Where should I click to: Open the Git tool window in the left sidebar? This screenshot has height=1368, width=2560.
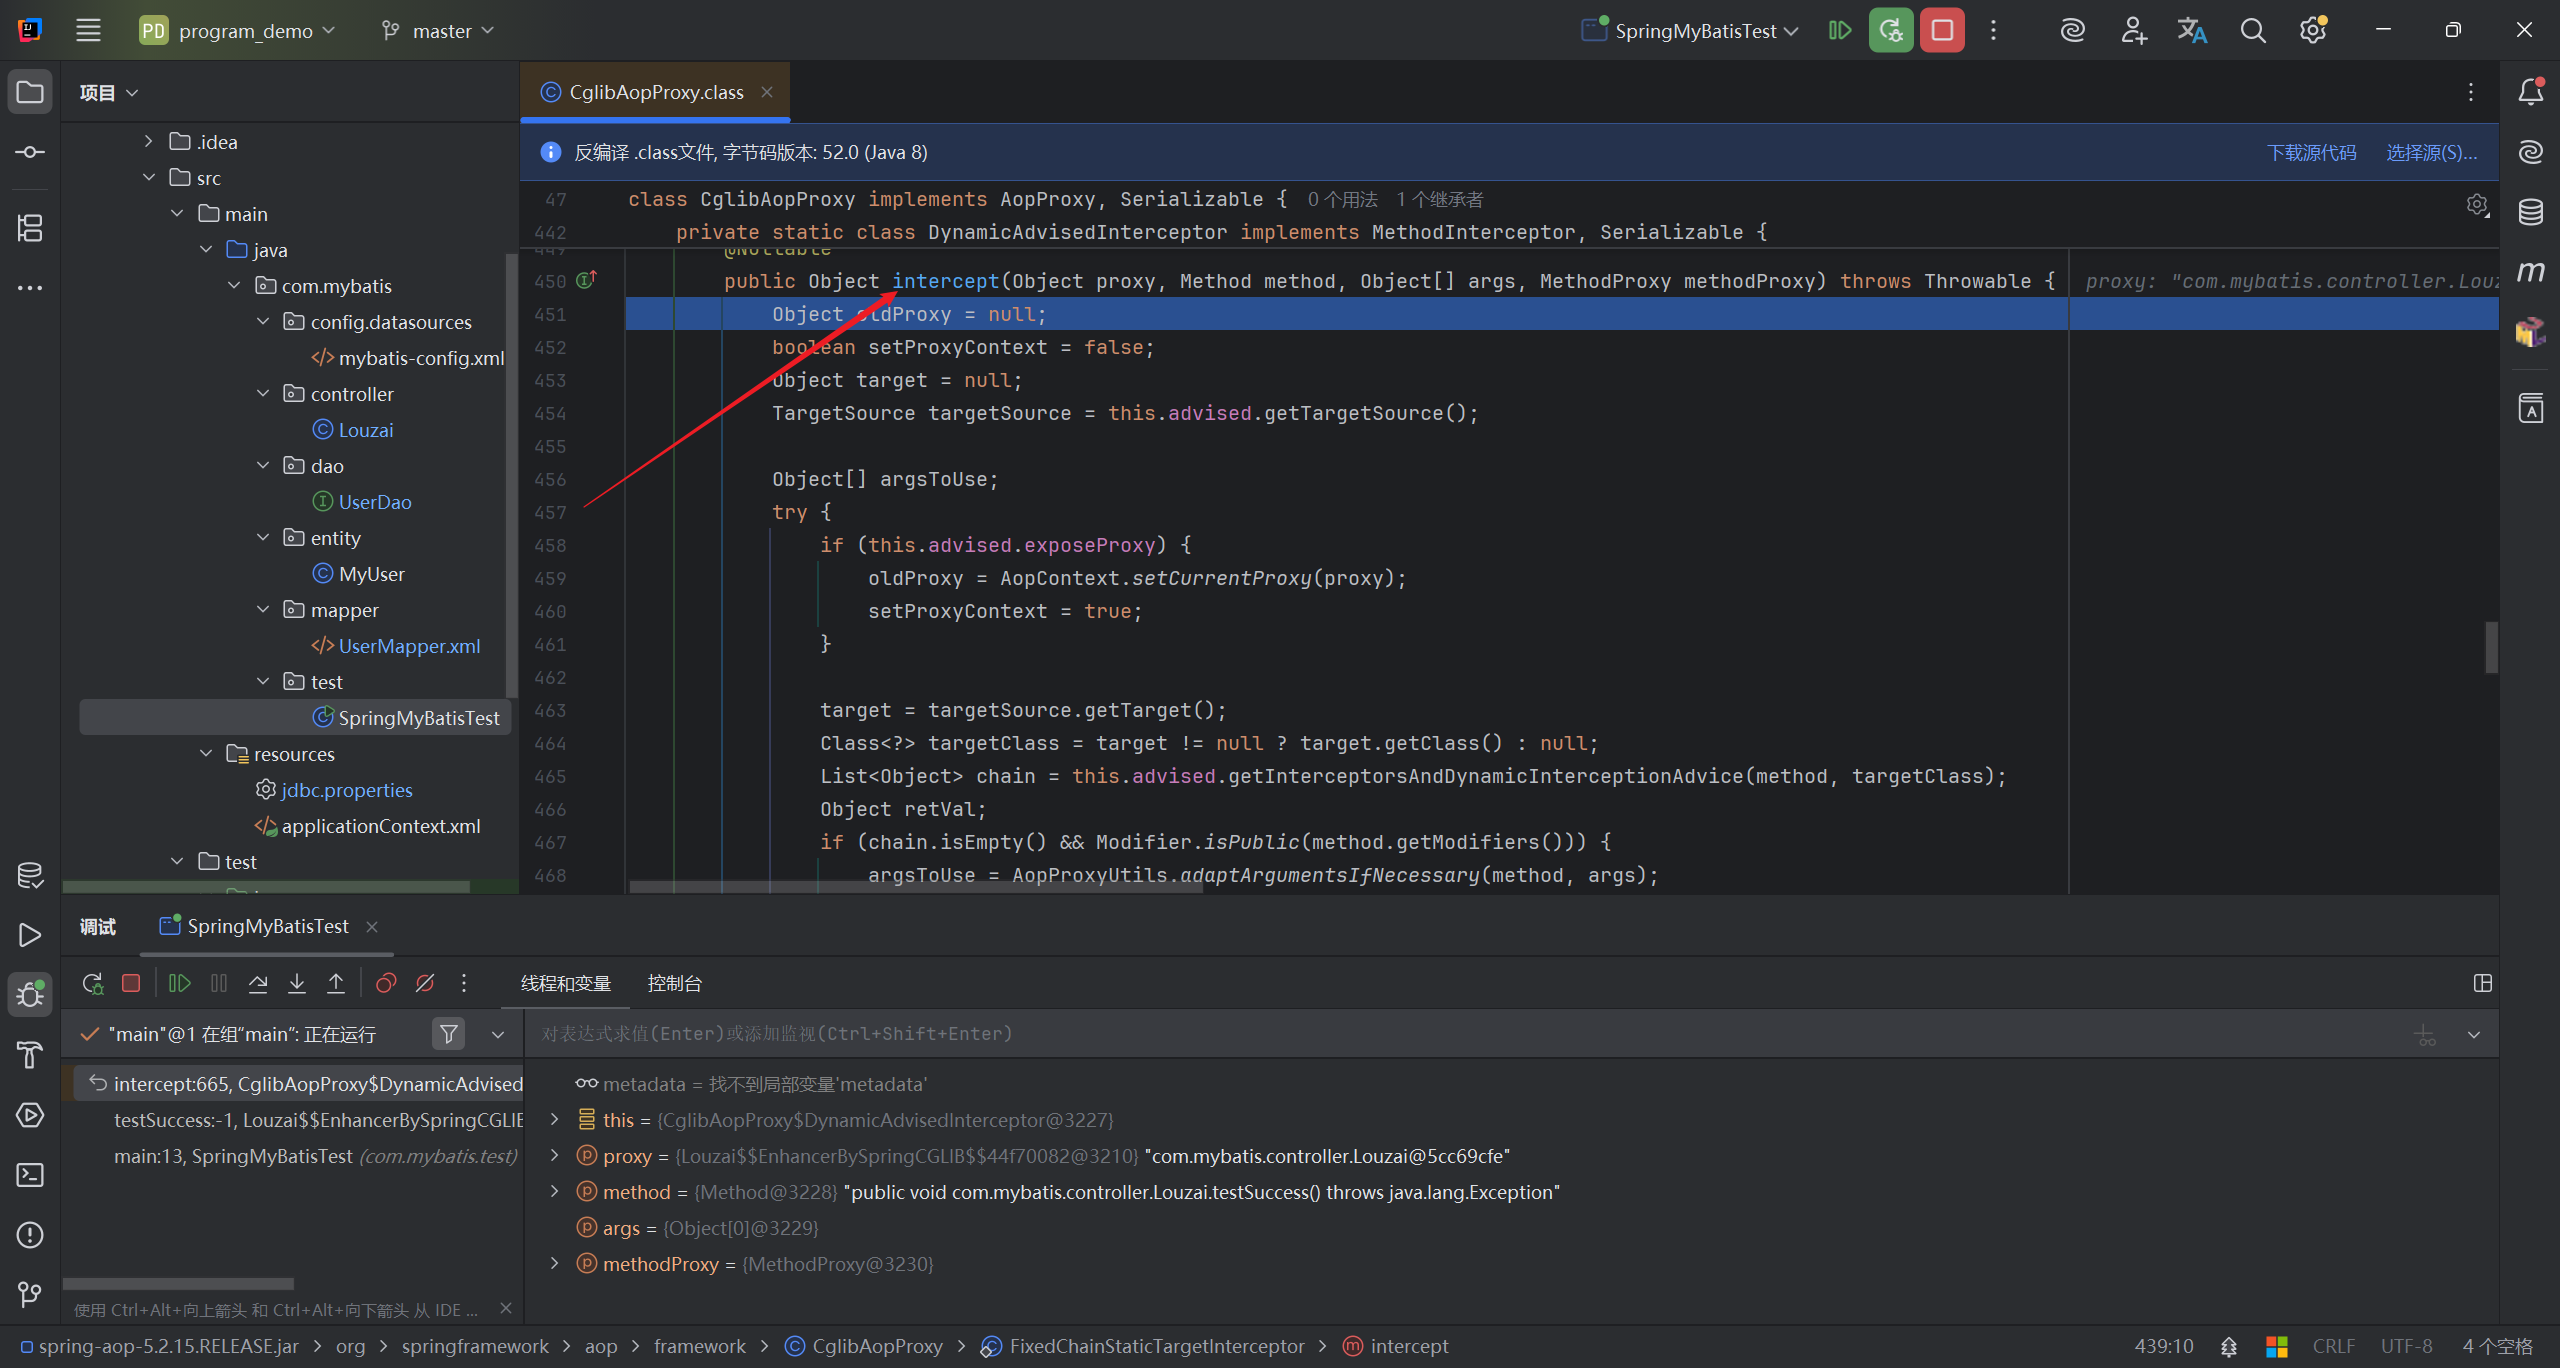tap(30, 1295)
